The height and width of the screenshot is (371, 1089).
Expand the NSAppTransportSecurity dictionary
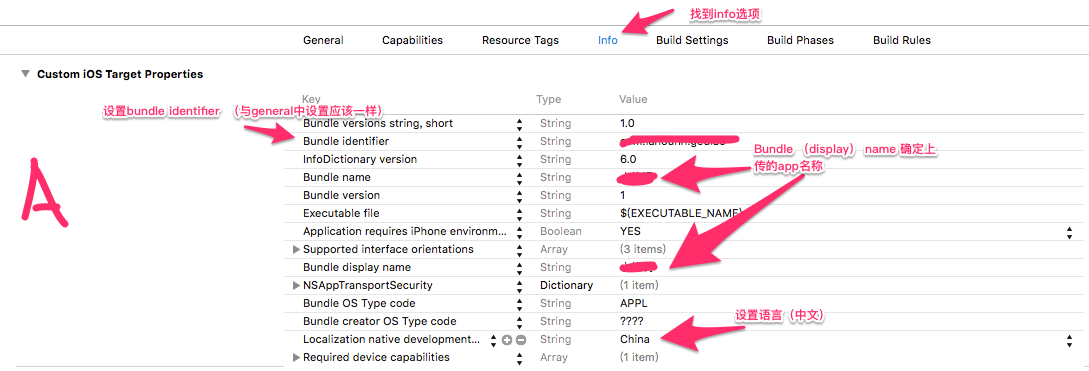tap(297, 286)
